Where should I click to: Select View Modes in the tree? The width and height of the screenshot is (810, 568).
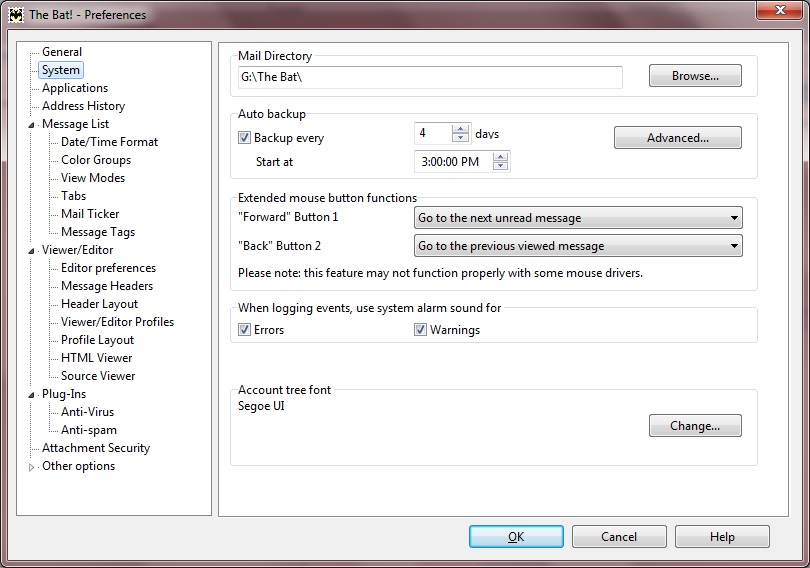pos(93,178)
